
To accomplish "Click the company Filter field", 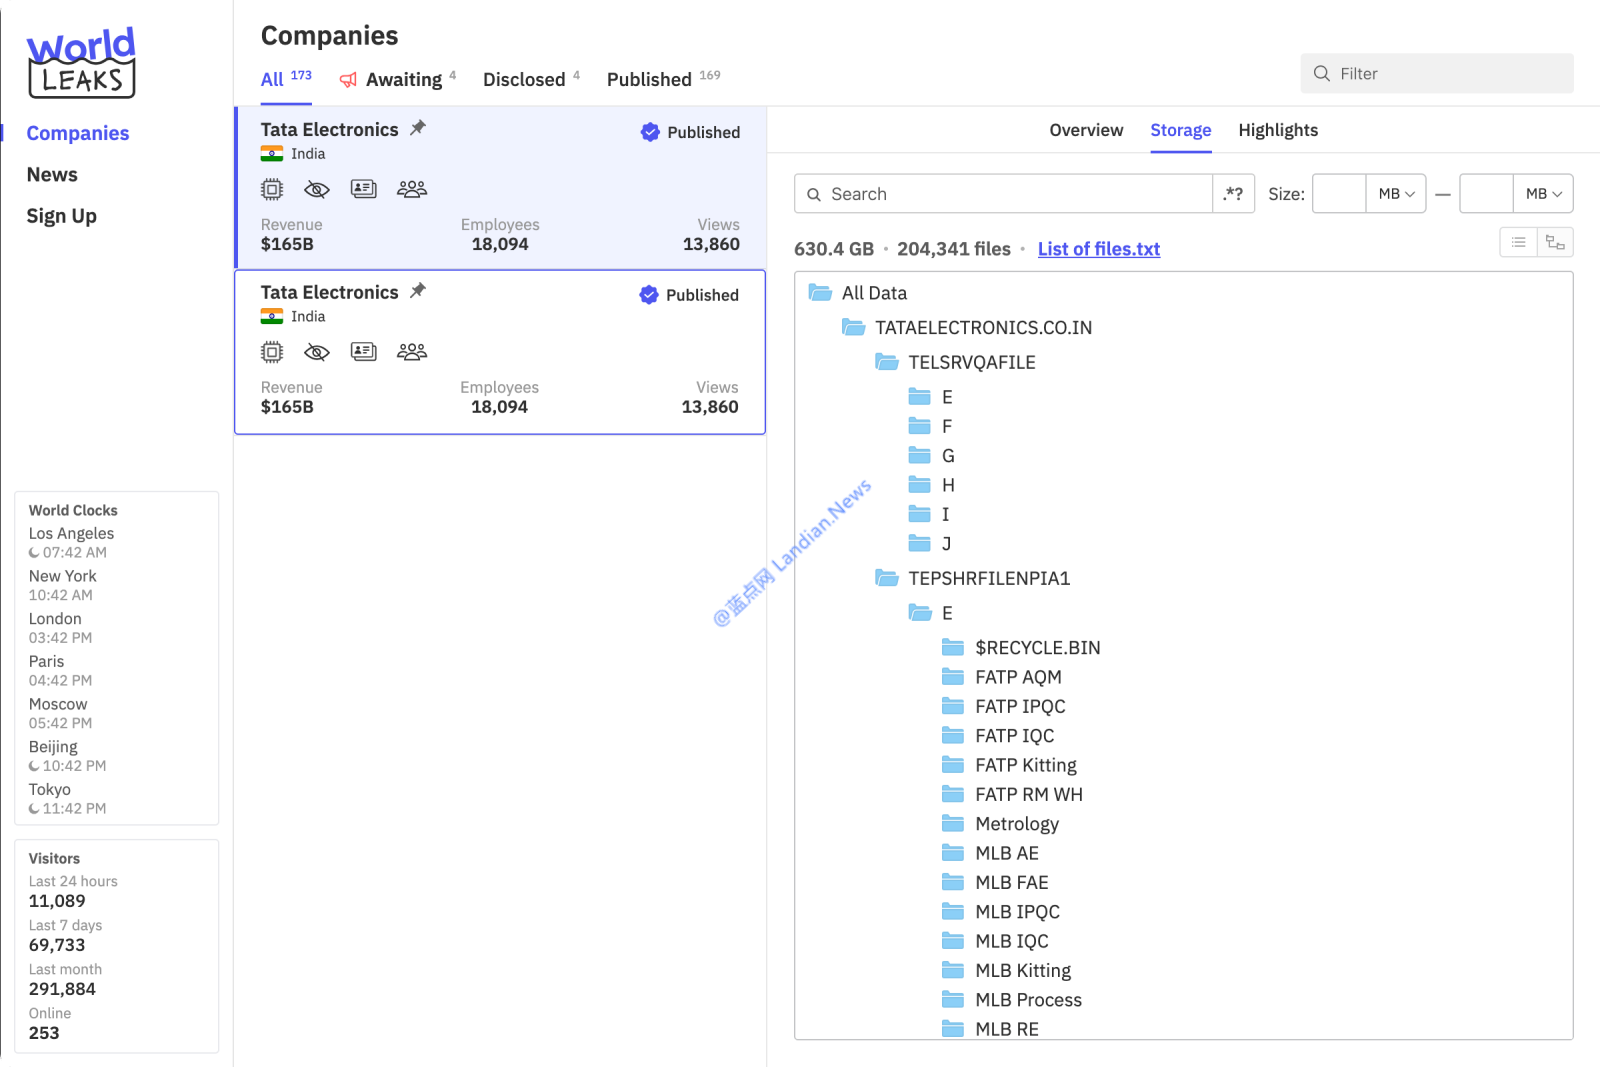I will click(1437, 73).
